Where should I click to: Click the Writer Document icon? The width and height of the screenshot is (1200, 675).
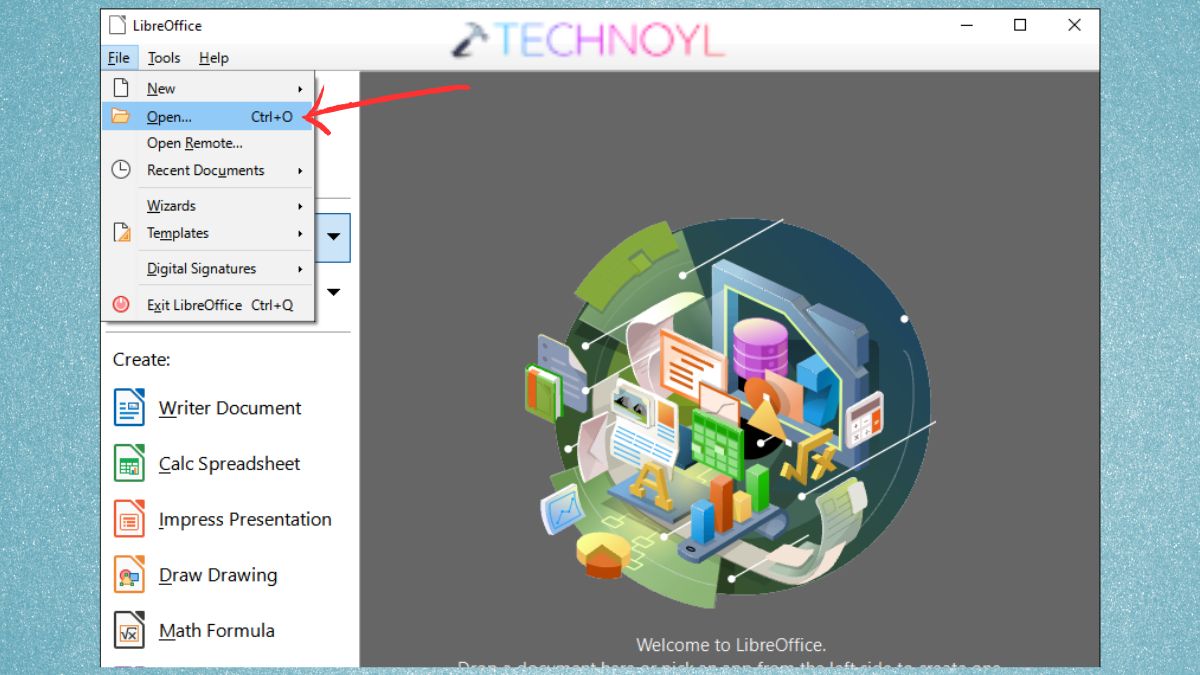click(x=129, y=408)
